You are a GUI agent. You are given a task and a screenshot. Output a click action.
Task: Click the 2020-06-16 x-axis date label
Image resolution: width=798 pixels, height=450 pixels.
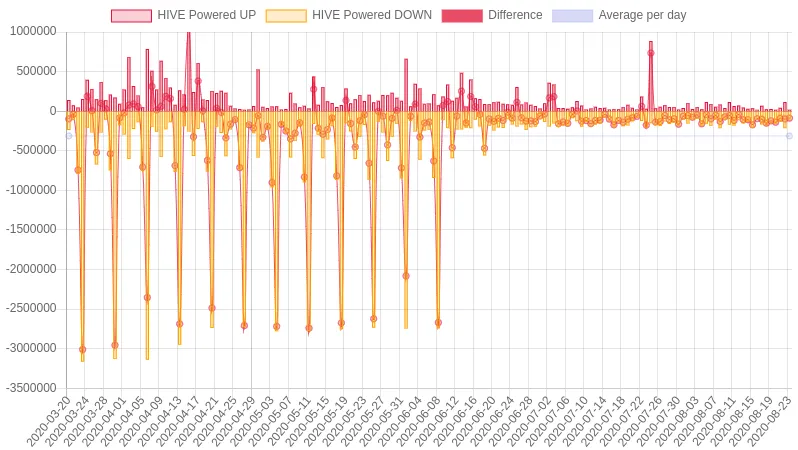[454, 420]
